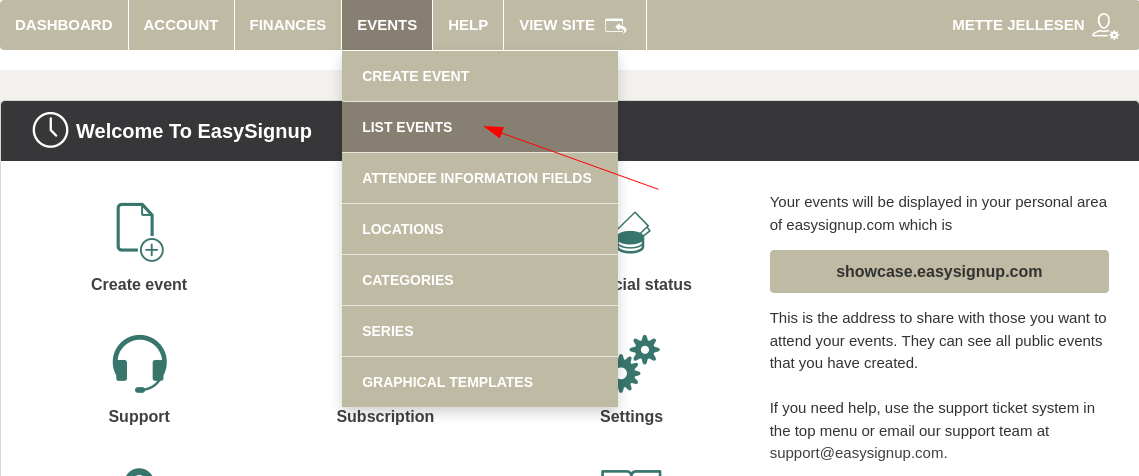1139x476 pixels.
Task: Click the showcase.easysignup.com address button
Action: tap(939, 271)
